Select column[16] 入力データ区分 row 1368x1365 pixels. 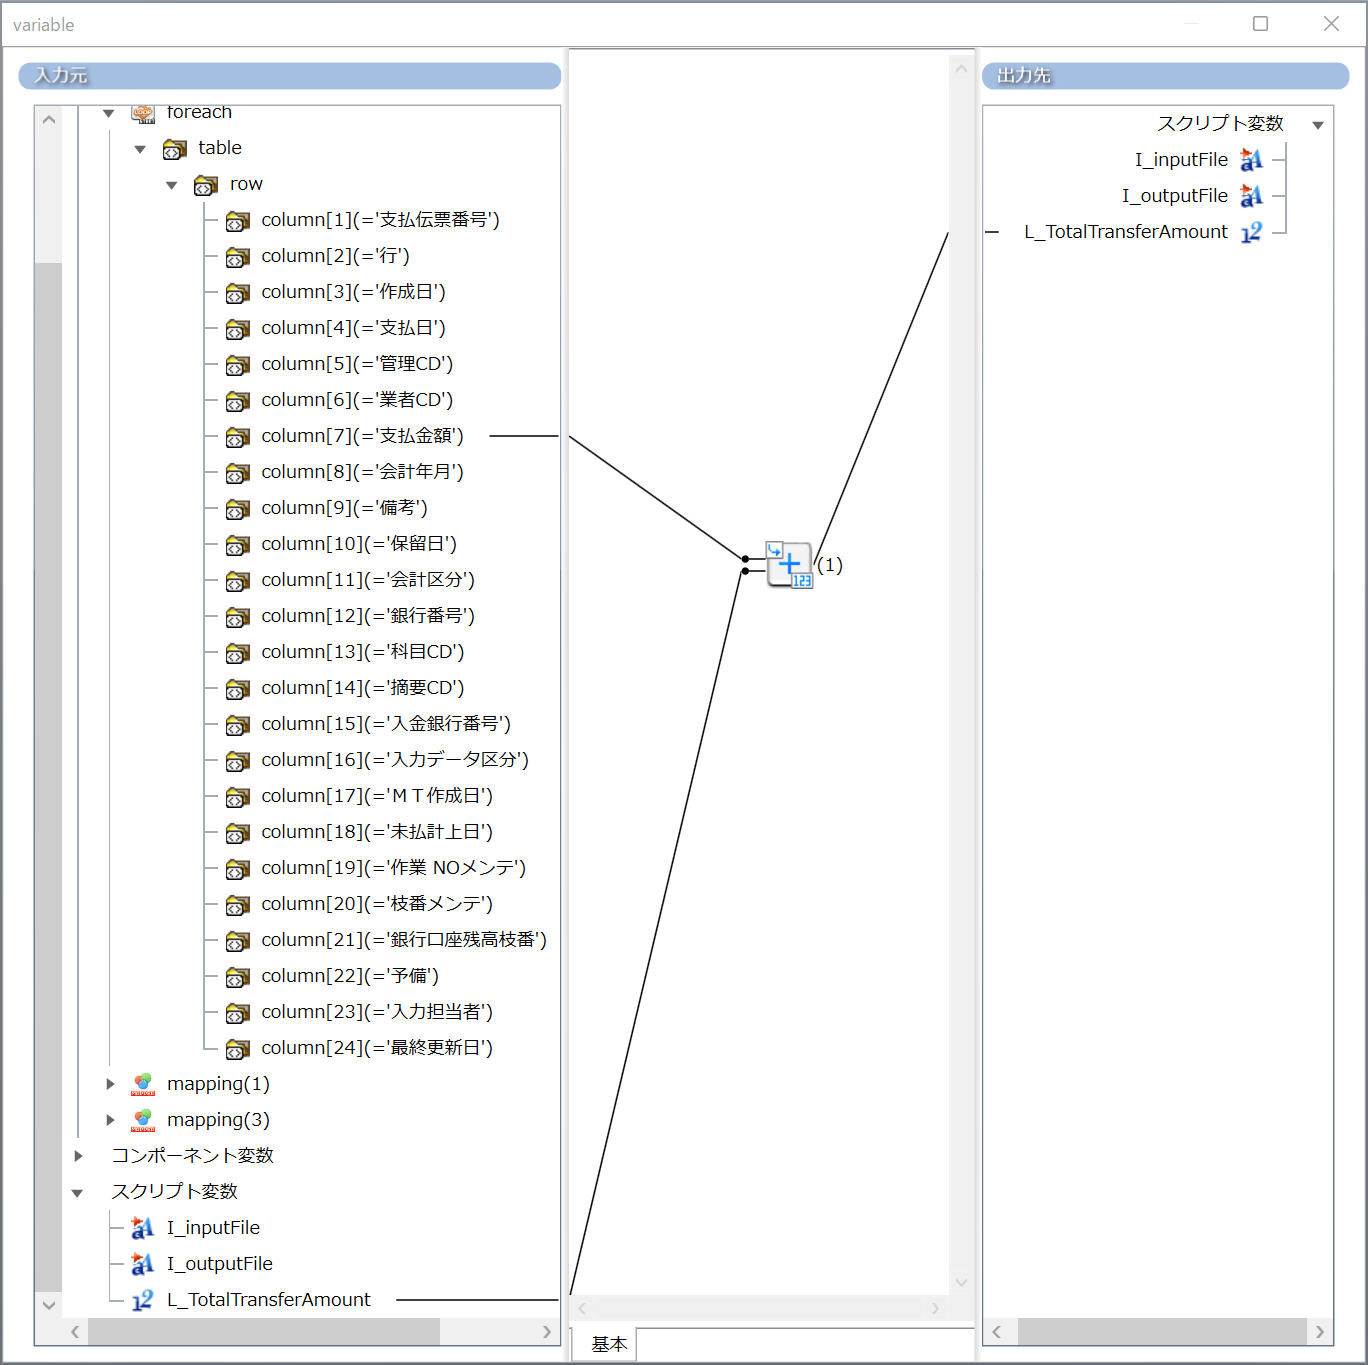395,760
